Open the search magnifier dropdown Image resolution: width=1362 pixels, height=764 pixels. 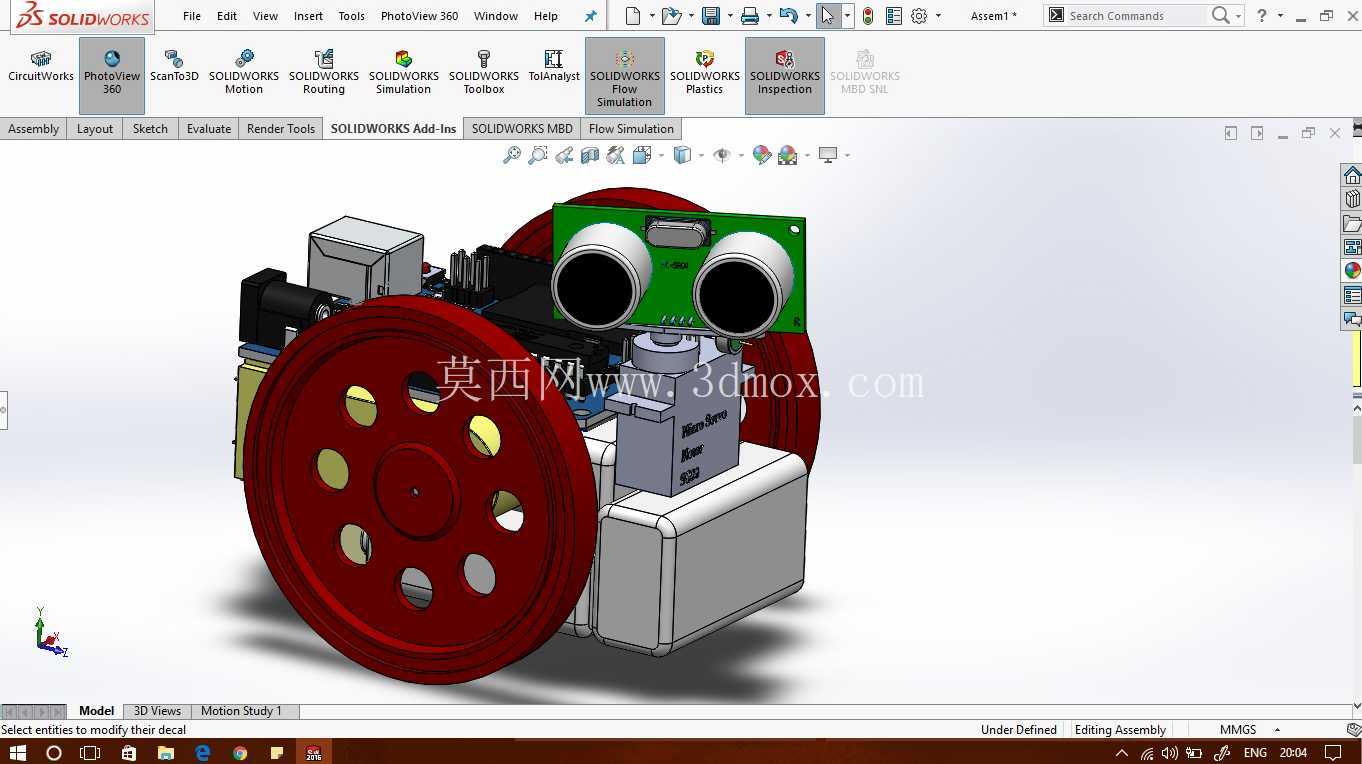point(1238,16)
